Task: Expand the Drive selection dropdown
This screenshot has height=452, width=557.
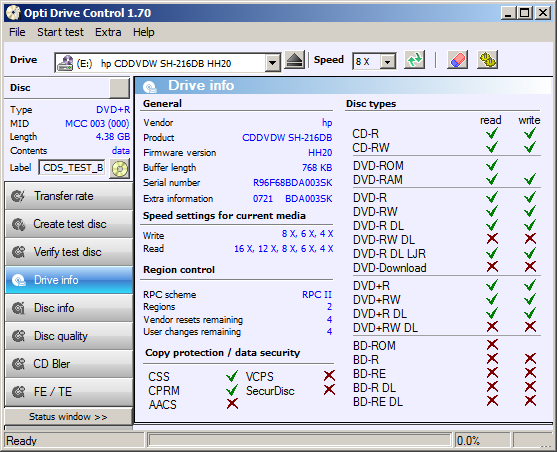Action: pos(272,63)
